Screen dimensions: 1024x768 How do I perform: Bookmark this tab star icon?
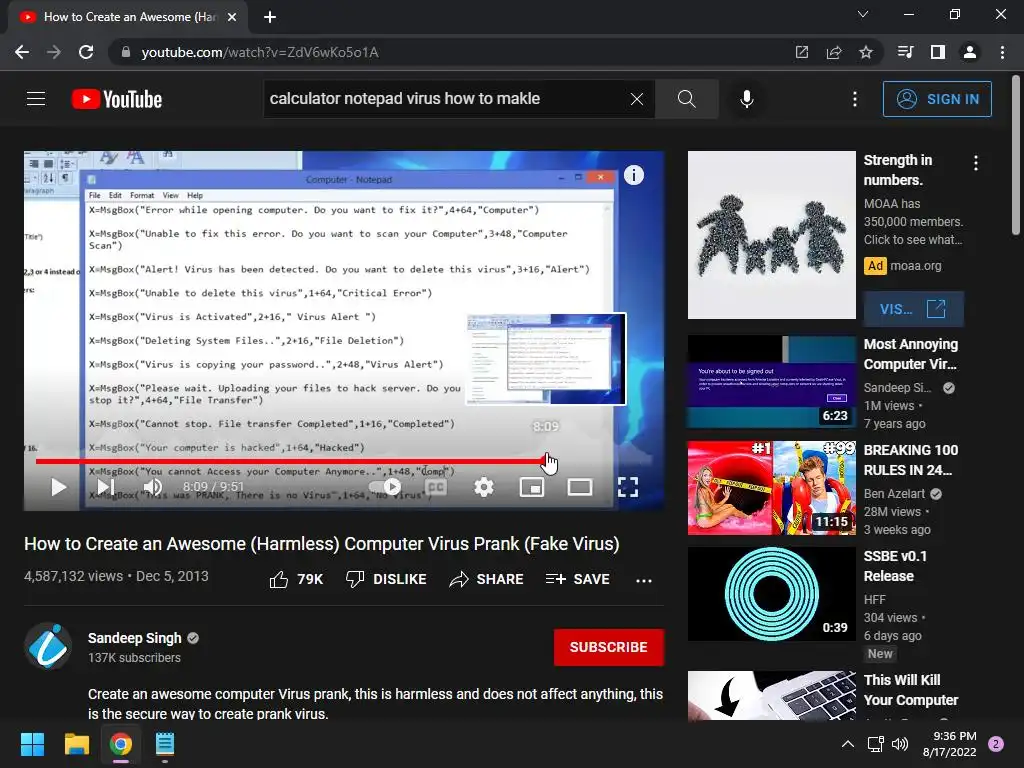pyautogui.click(x=865, y=52)
